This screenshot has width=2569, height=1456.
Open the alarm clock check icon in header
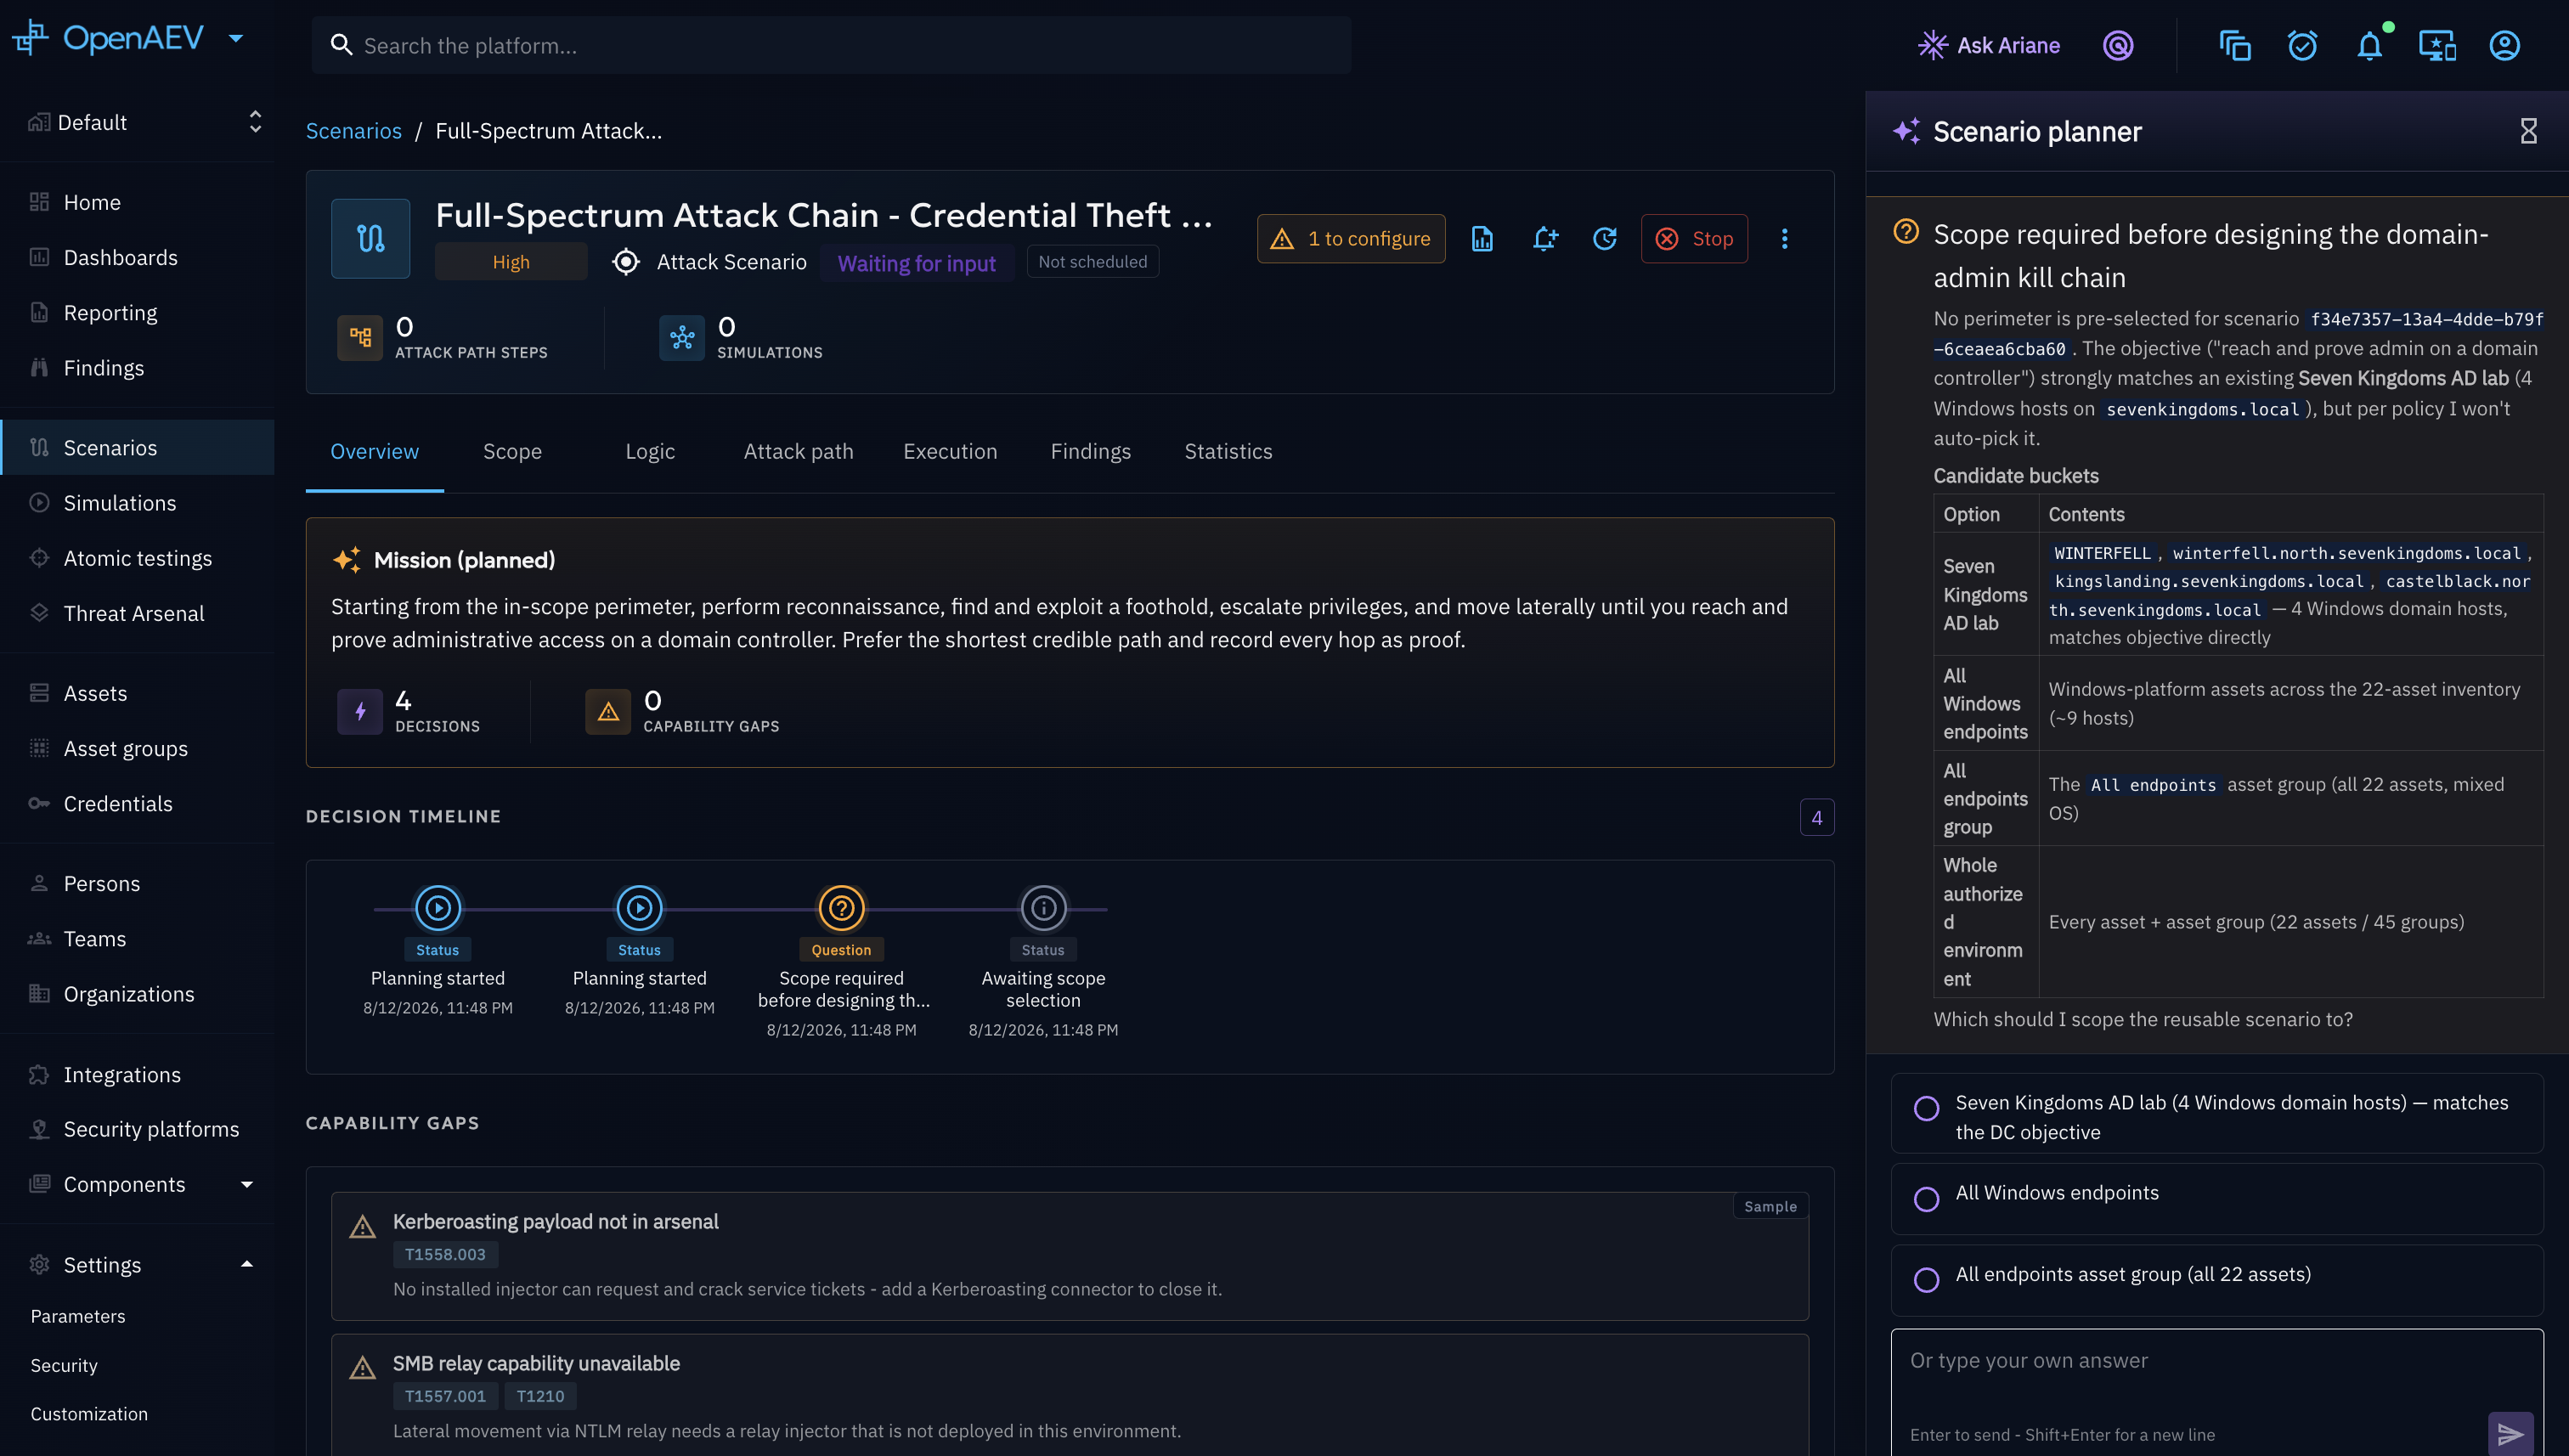tap(2302, 45)
